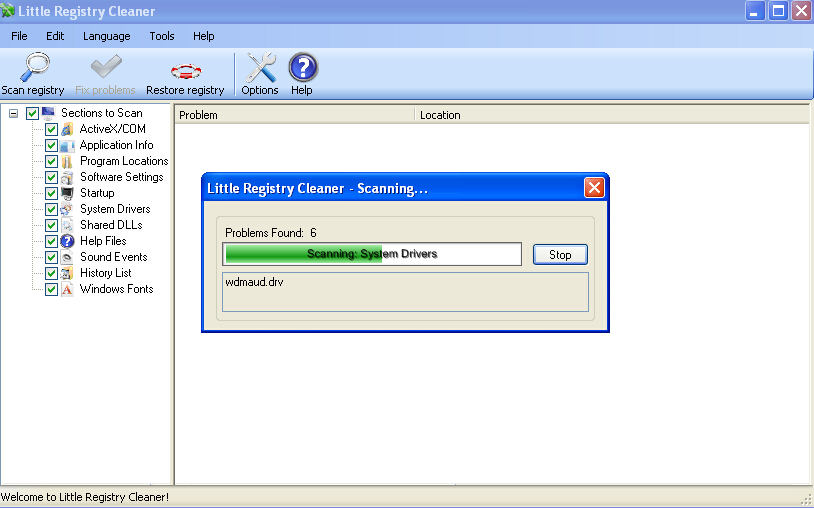Uncheck the History List checkbox
814x508 pixels.
(x=51, y=273)
